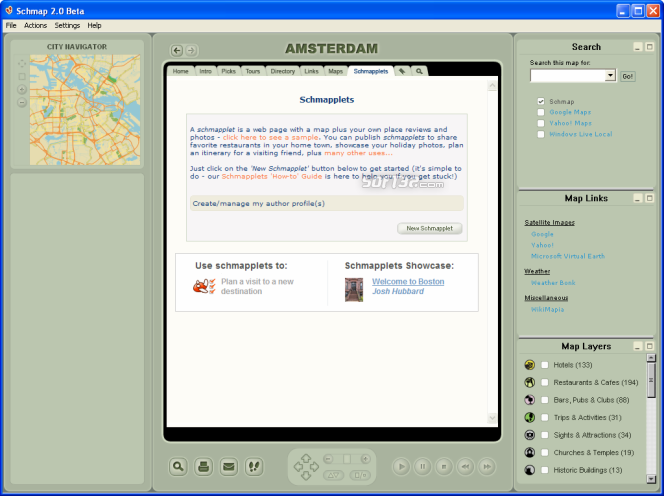The image size is (664, 496).
Task: Enable the Google Maps search checkbox
Action: 541,112
